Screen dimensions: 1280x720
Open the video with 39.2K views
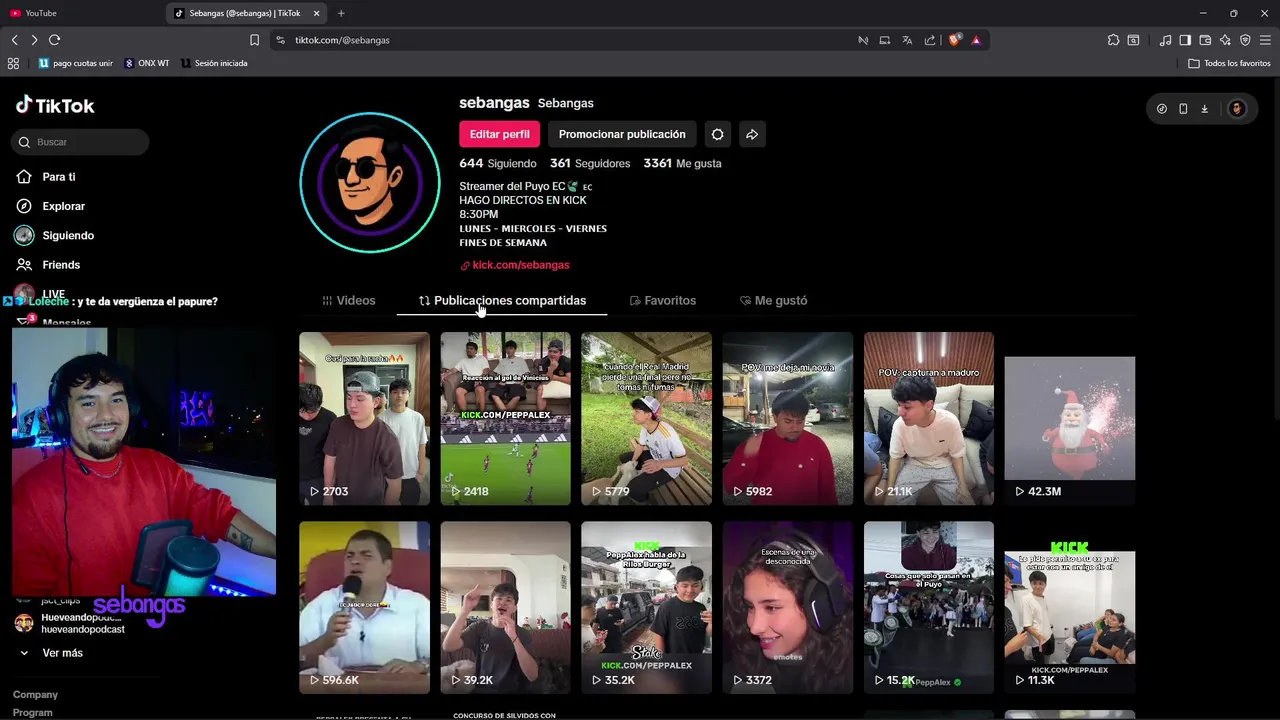505,607
